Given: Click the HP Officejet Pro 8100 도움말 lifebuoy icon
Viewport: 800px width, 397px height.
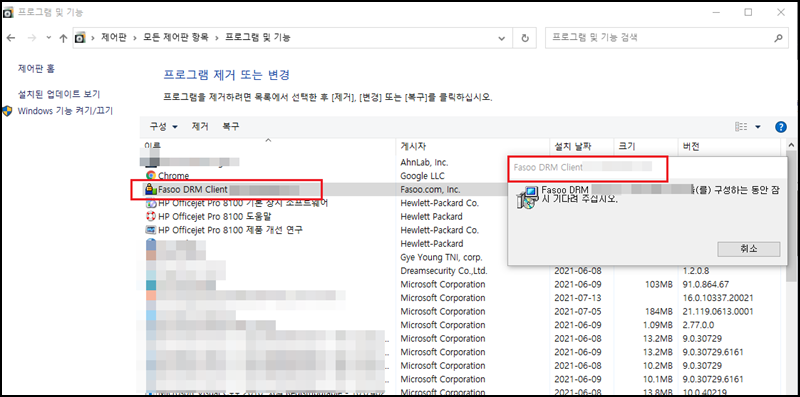Looking at the screenshot, I should point(151,216).
